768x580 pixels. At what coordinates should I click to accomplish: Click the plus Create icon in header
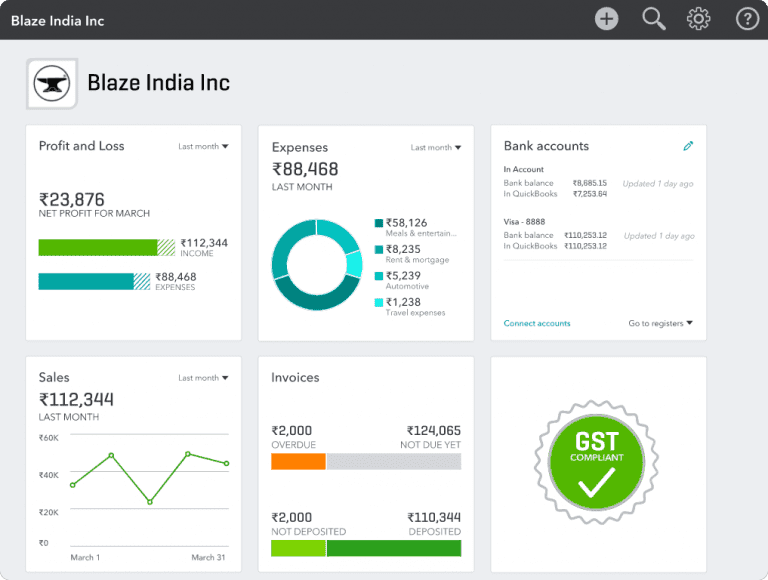click(x=606, y=19)
